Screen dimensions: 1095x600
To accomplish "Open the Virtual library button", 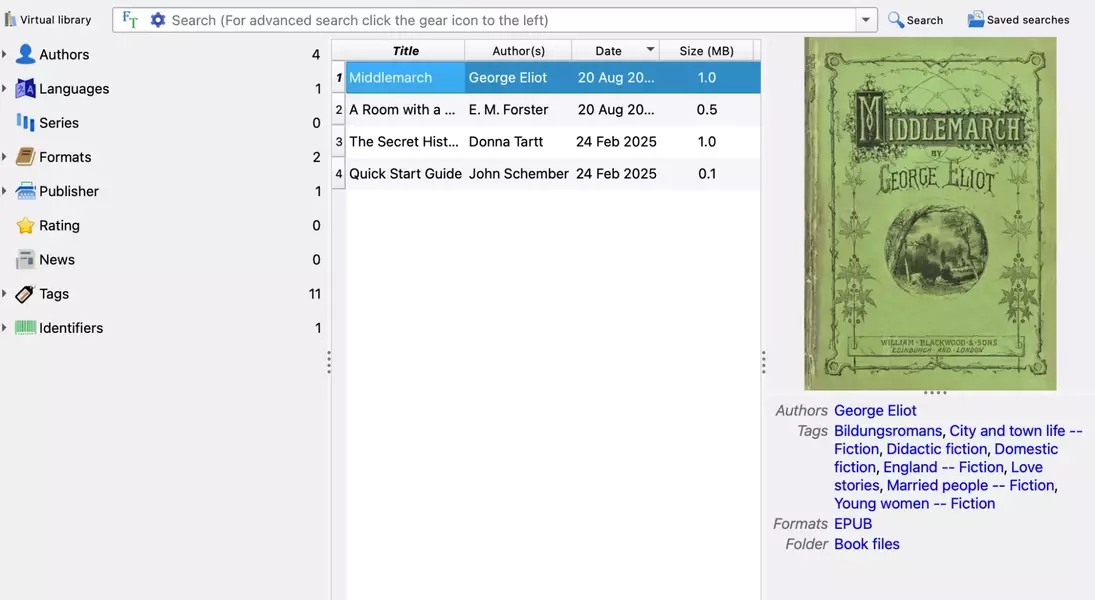I will [x=48, y=20].
